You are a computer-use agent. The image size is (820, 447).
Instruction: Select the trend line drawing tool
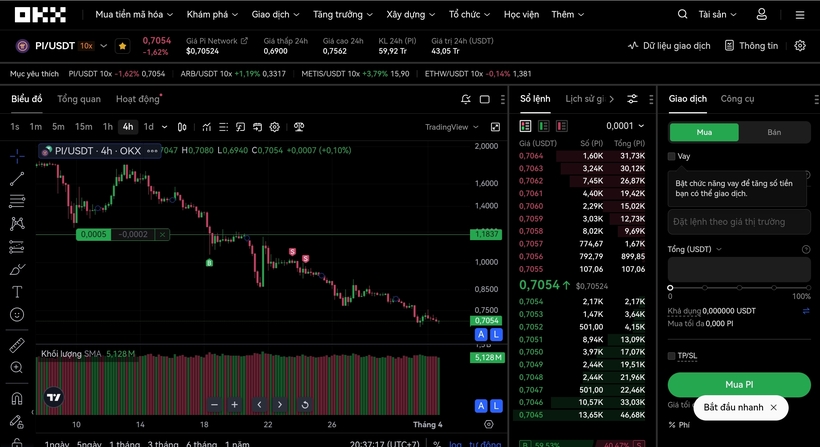point(17,179)
